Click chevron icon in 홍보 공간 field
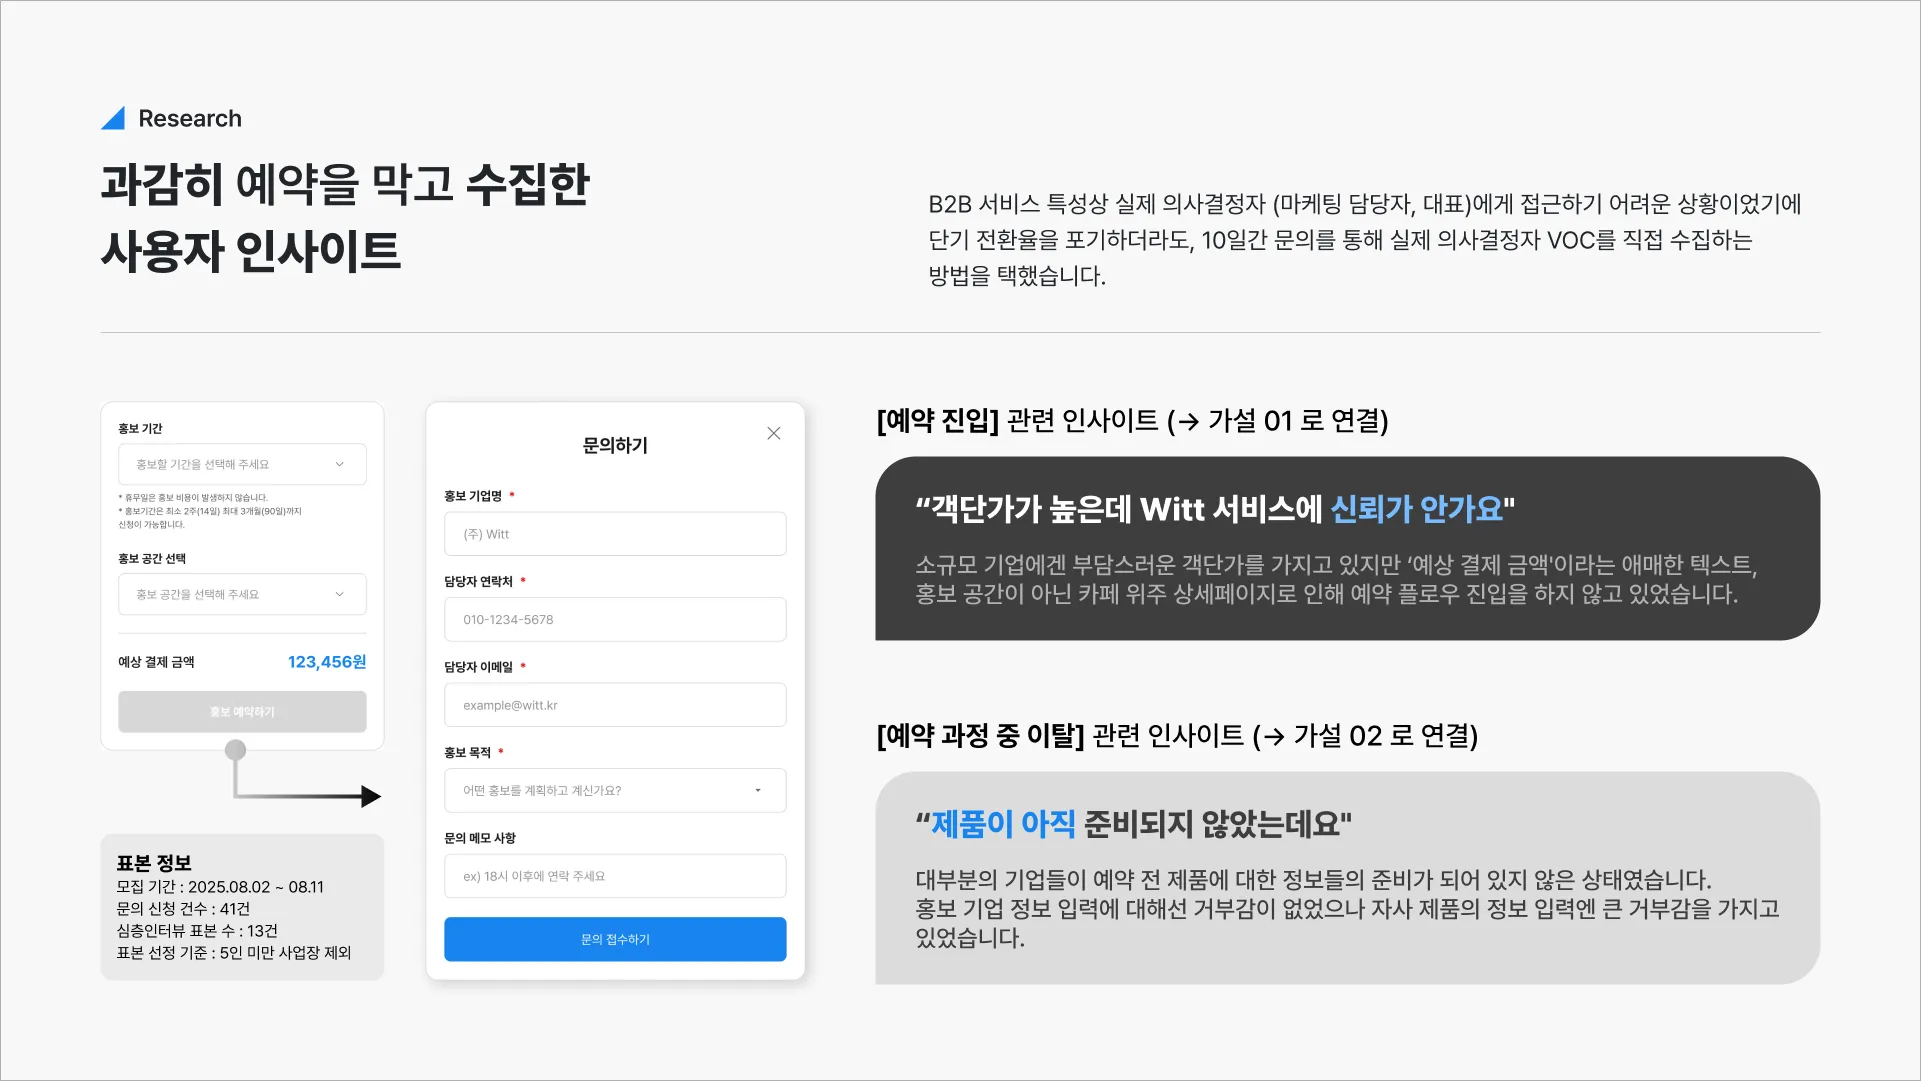This screenshot has width=1921, height=1081. [339, 594]
